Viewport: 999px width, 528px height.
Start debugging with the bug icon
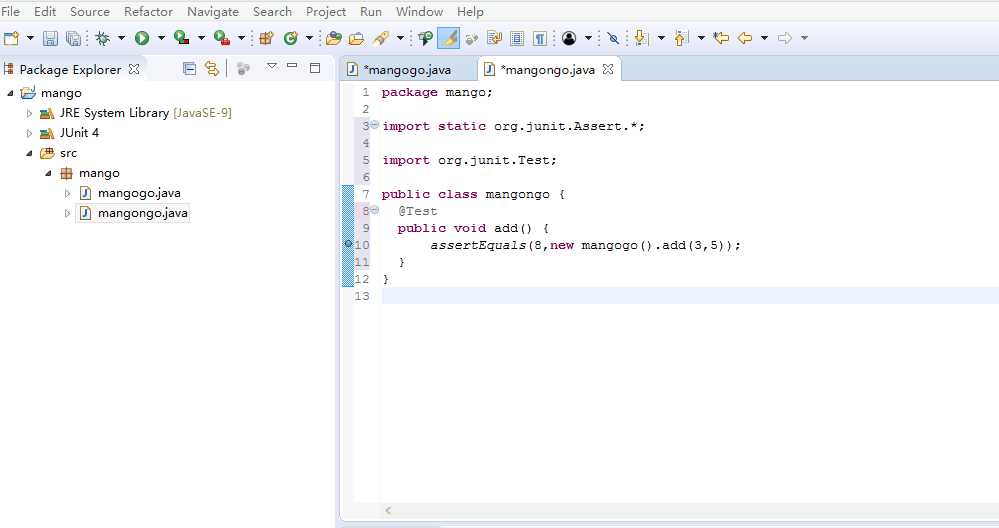click(x=102, y=38)
